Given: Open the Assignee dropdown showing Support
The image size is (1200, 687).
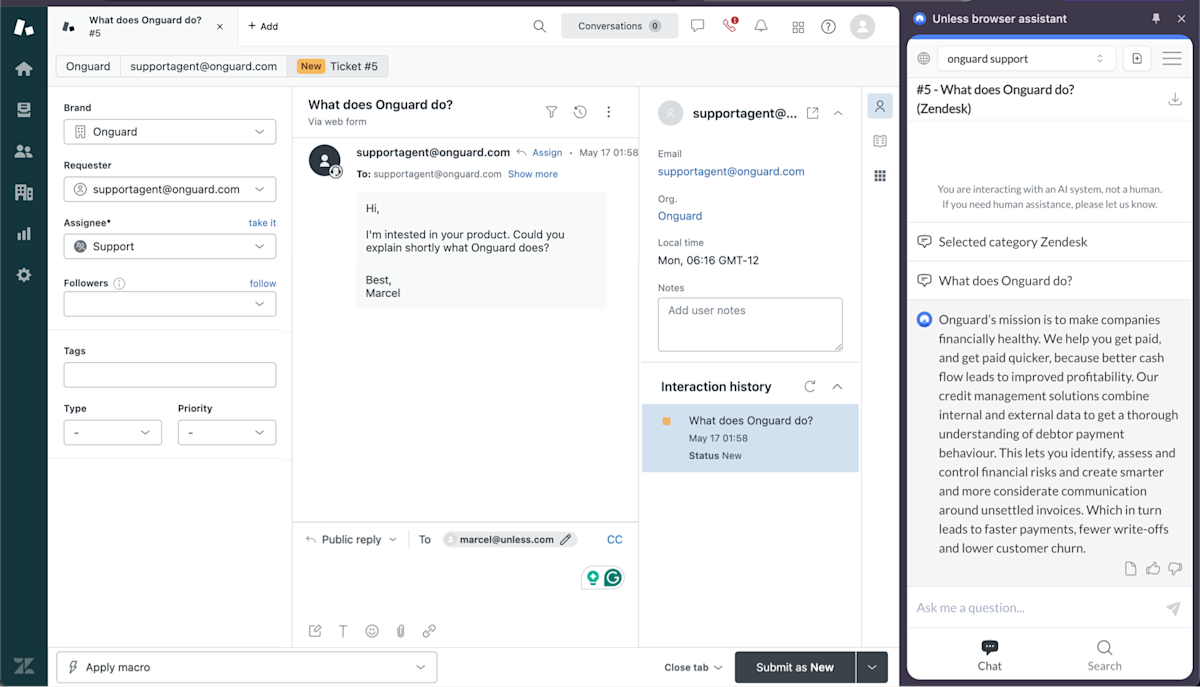Looking at the screenshot, I should click(170, 246).
